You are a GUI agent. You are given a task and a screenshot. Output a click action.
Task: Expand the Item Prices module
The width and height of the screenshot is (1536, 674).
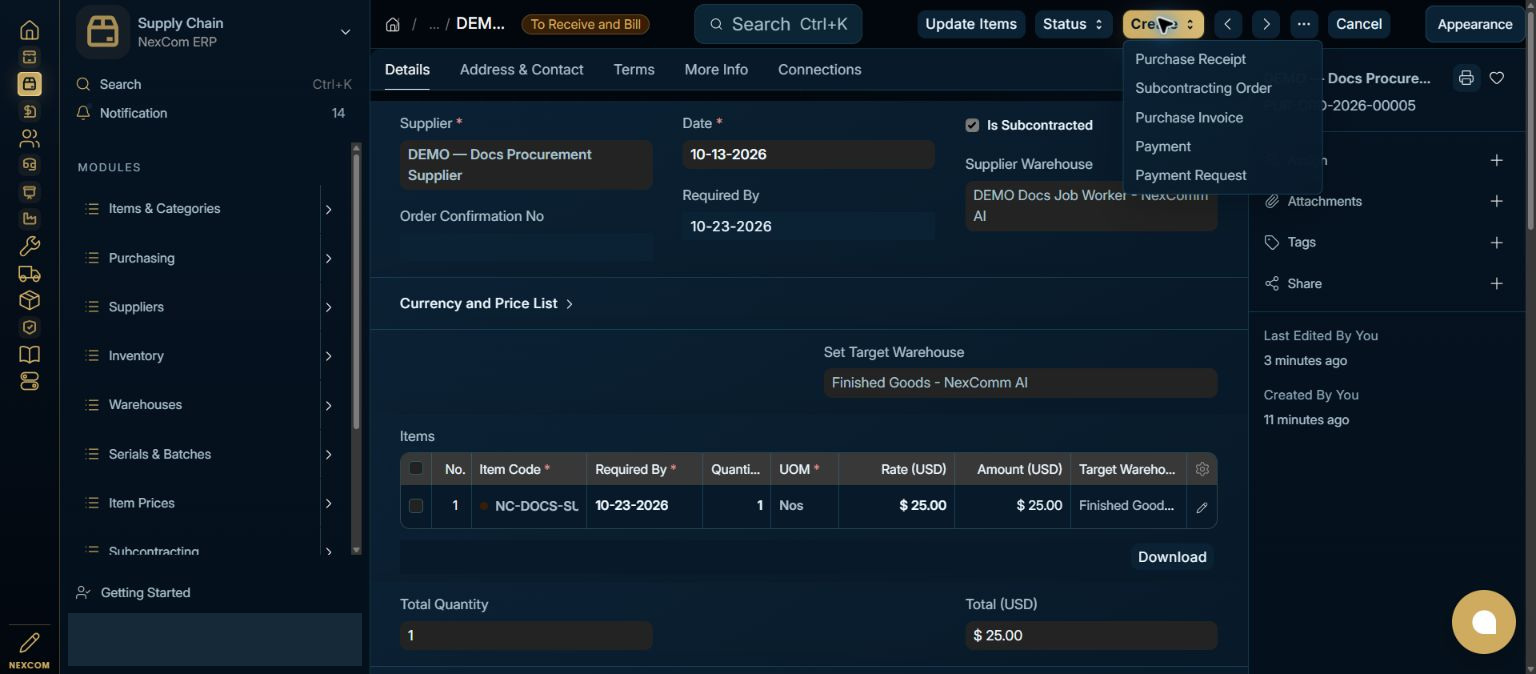(328, 503)
